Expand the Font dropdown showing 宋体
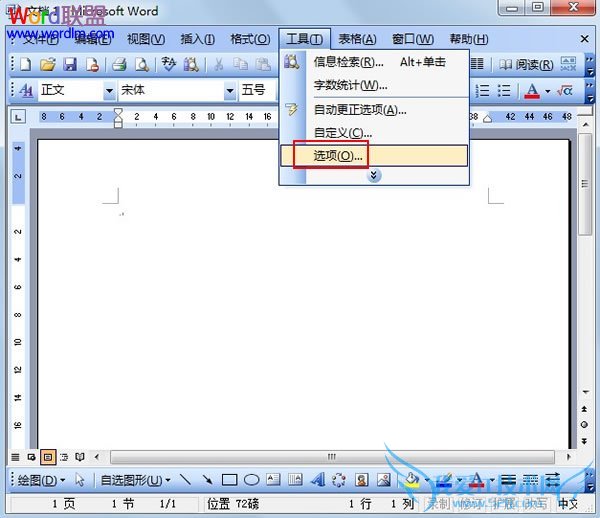 point(230,91)
